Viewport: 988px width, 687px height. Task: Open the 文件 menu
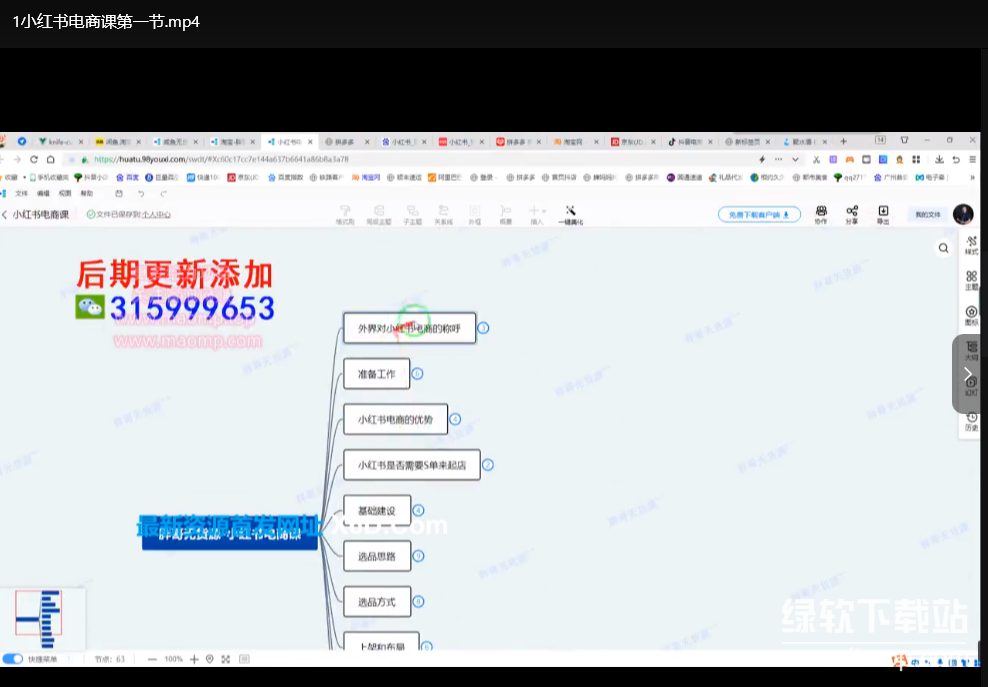click(x=21, y=193)
